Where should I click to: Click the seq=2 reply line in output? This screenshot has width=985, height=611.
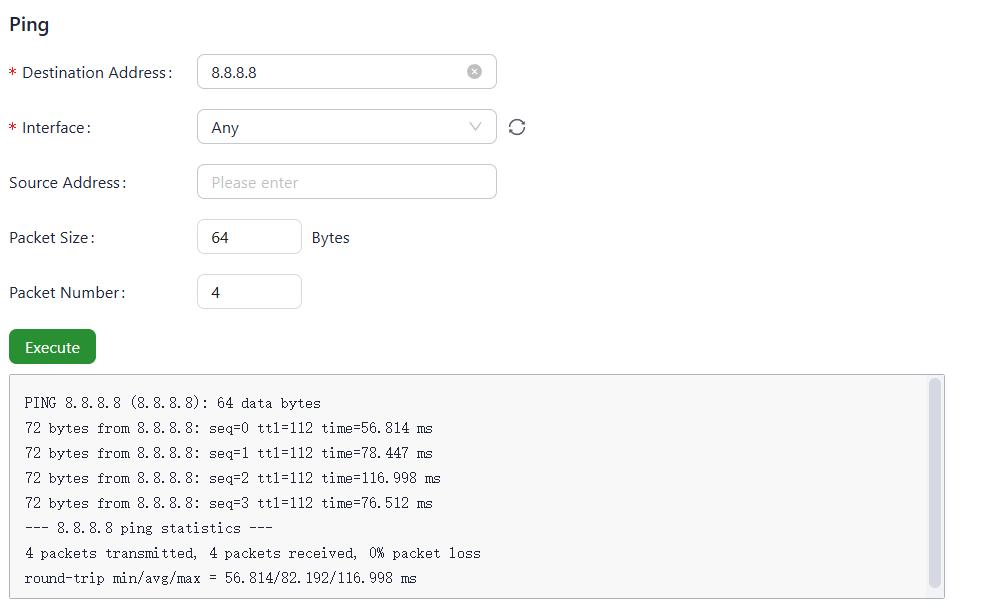[232, 478]
